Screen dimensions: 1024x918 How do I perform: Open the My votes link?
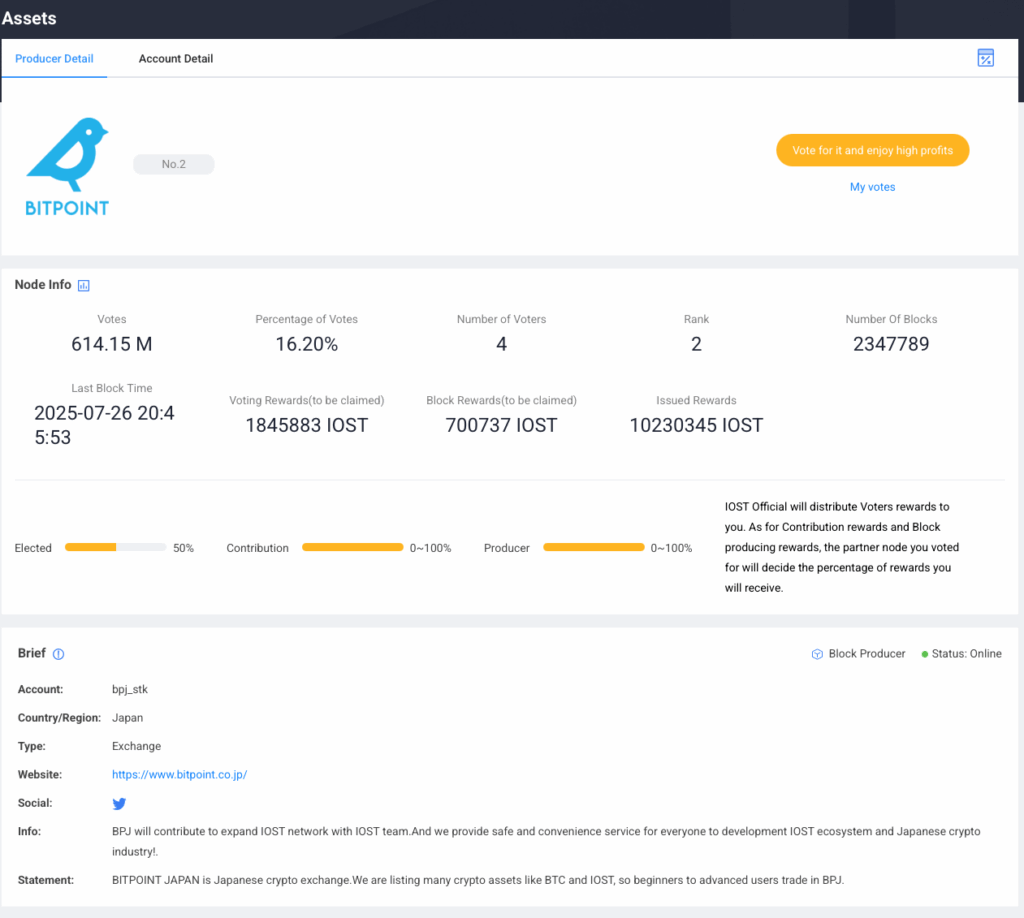[x=872, y=187]
